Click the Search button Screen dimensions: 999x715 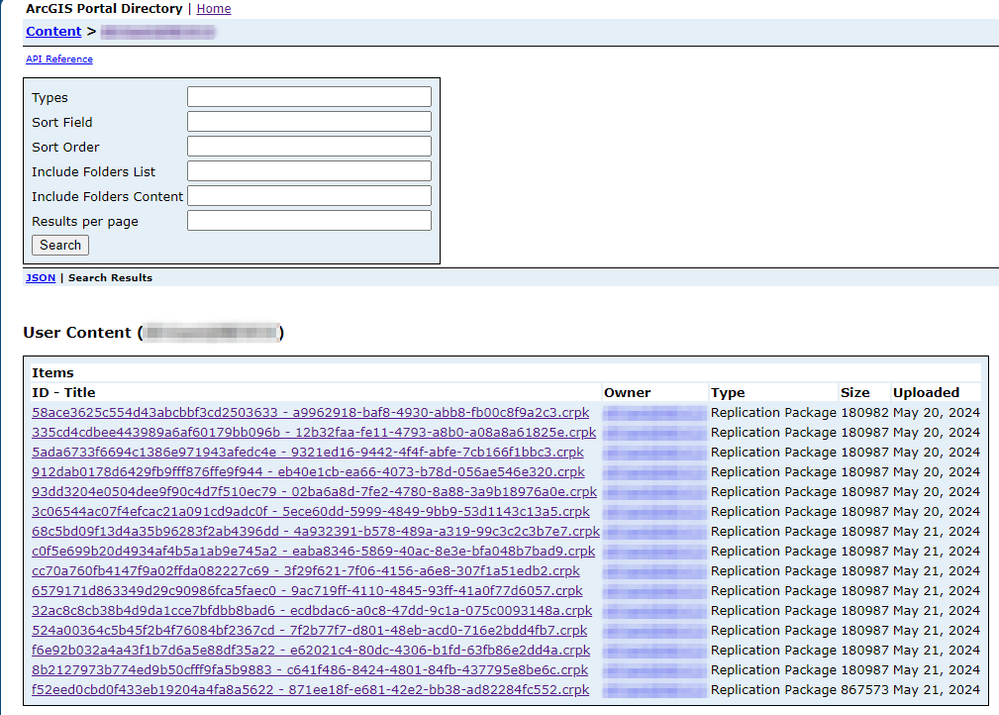61,245
